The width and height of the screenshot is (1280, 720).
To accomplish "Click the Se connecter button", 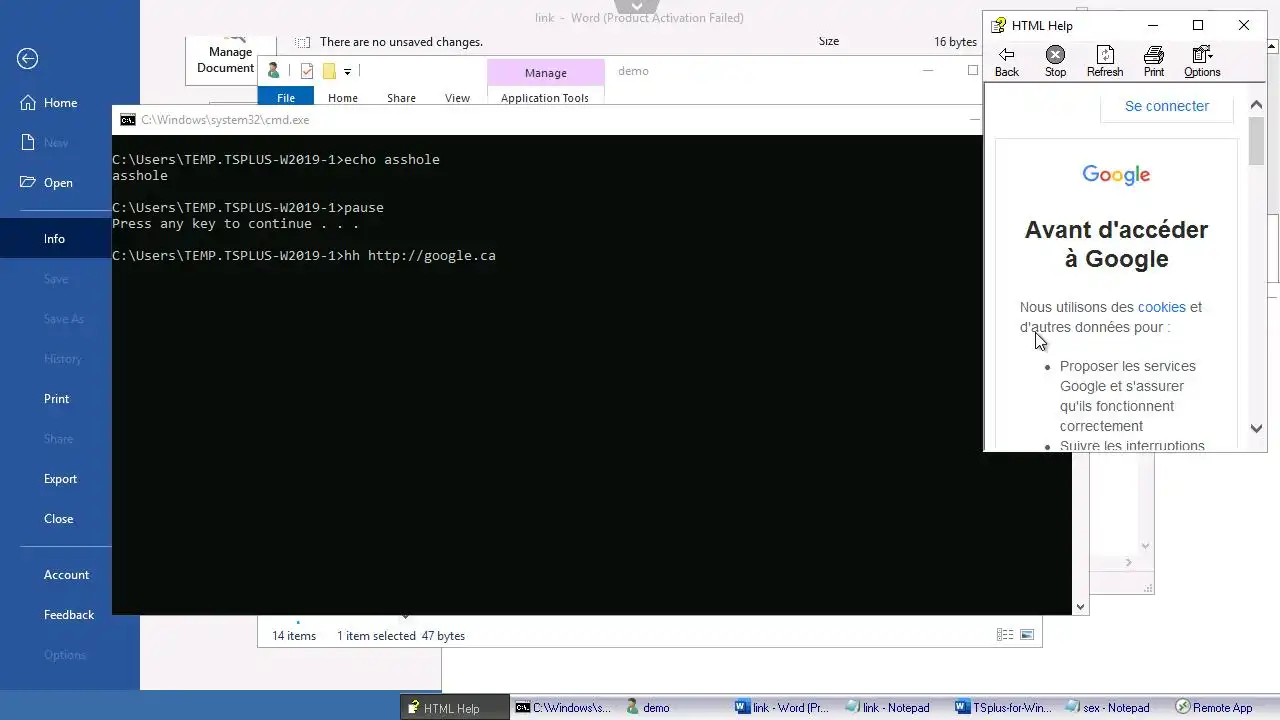I will click(1166, 106).
